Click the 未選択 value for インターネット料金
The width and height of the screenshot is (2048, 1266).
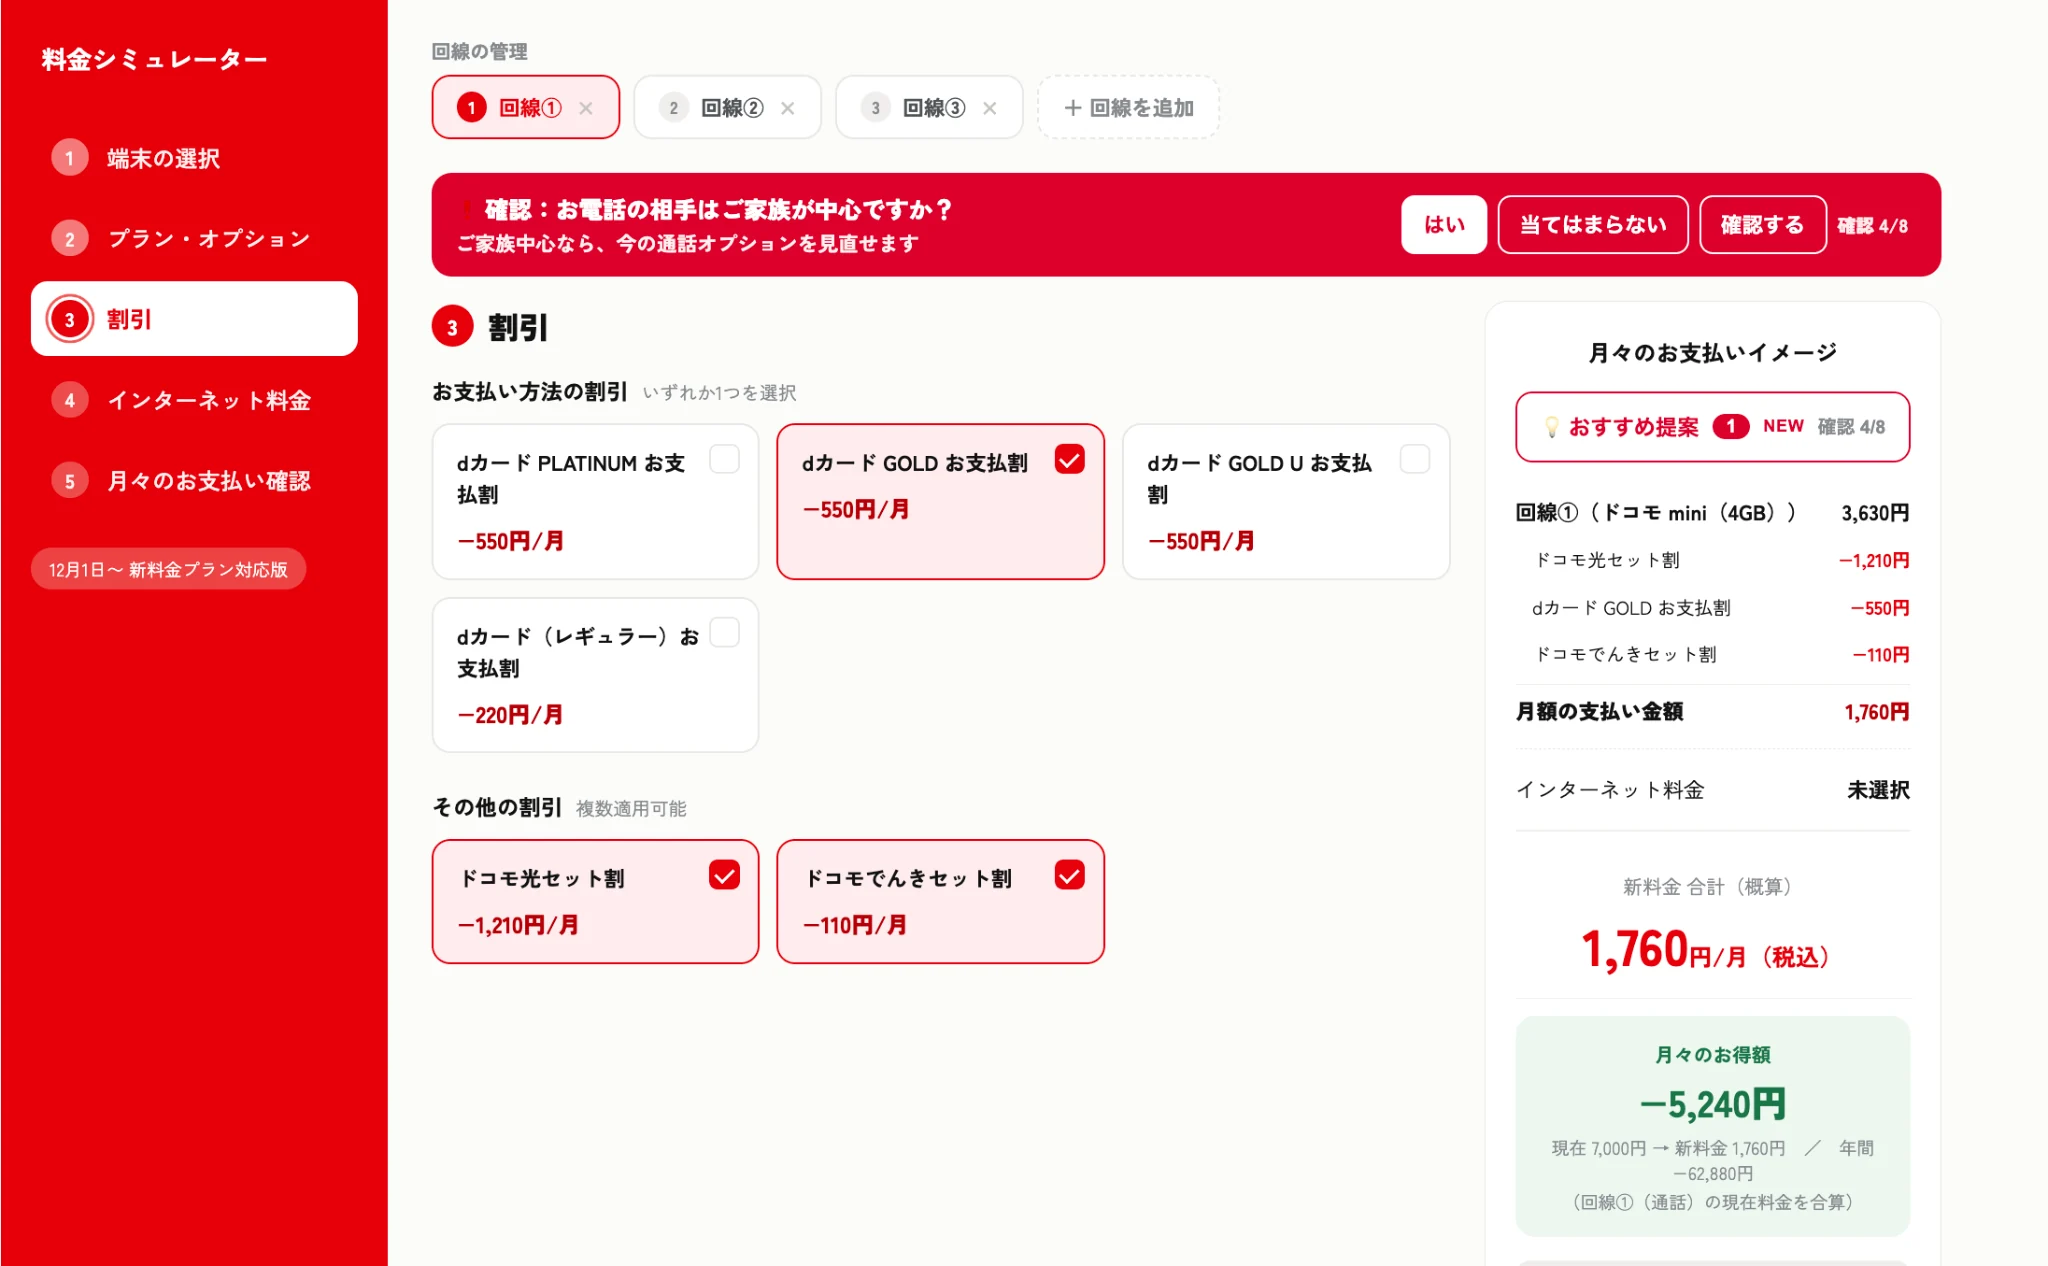coord(1878,790)
